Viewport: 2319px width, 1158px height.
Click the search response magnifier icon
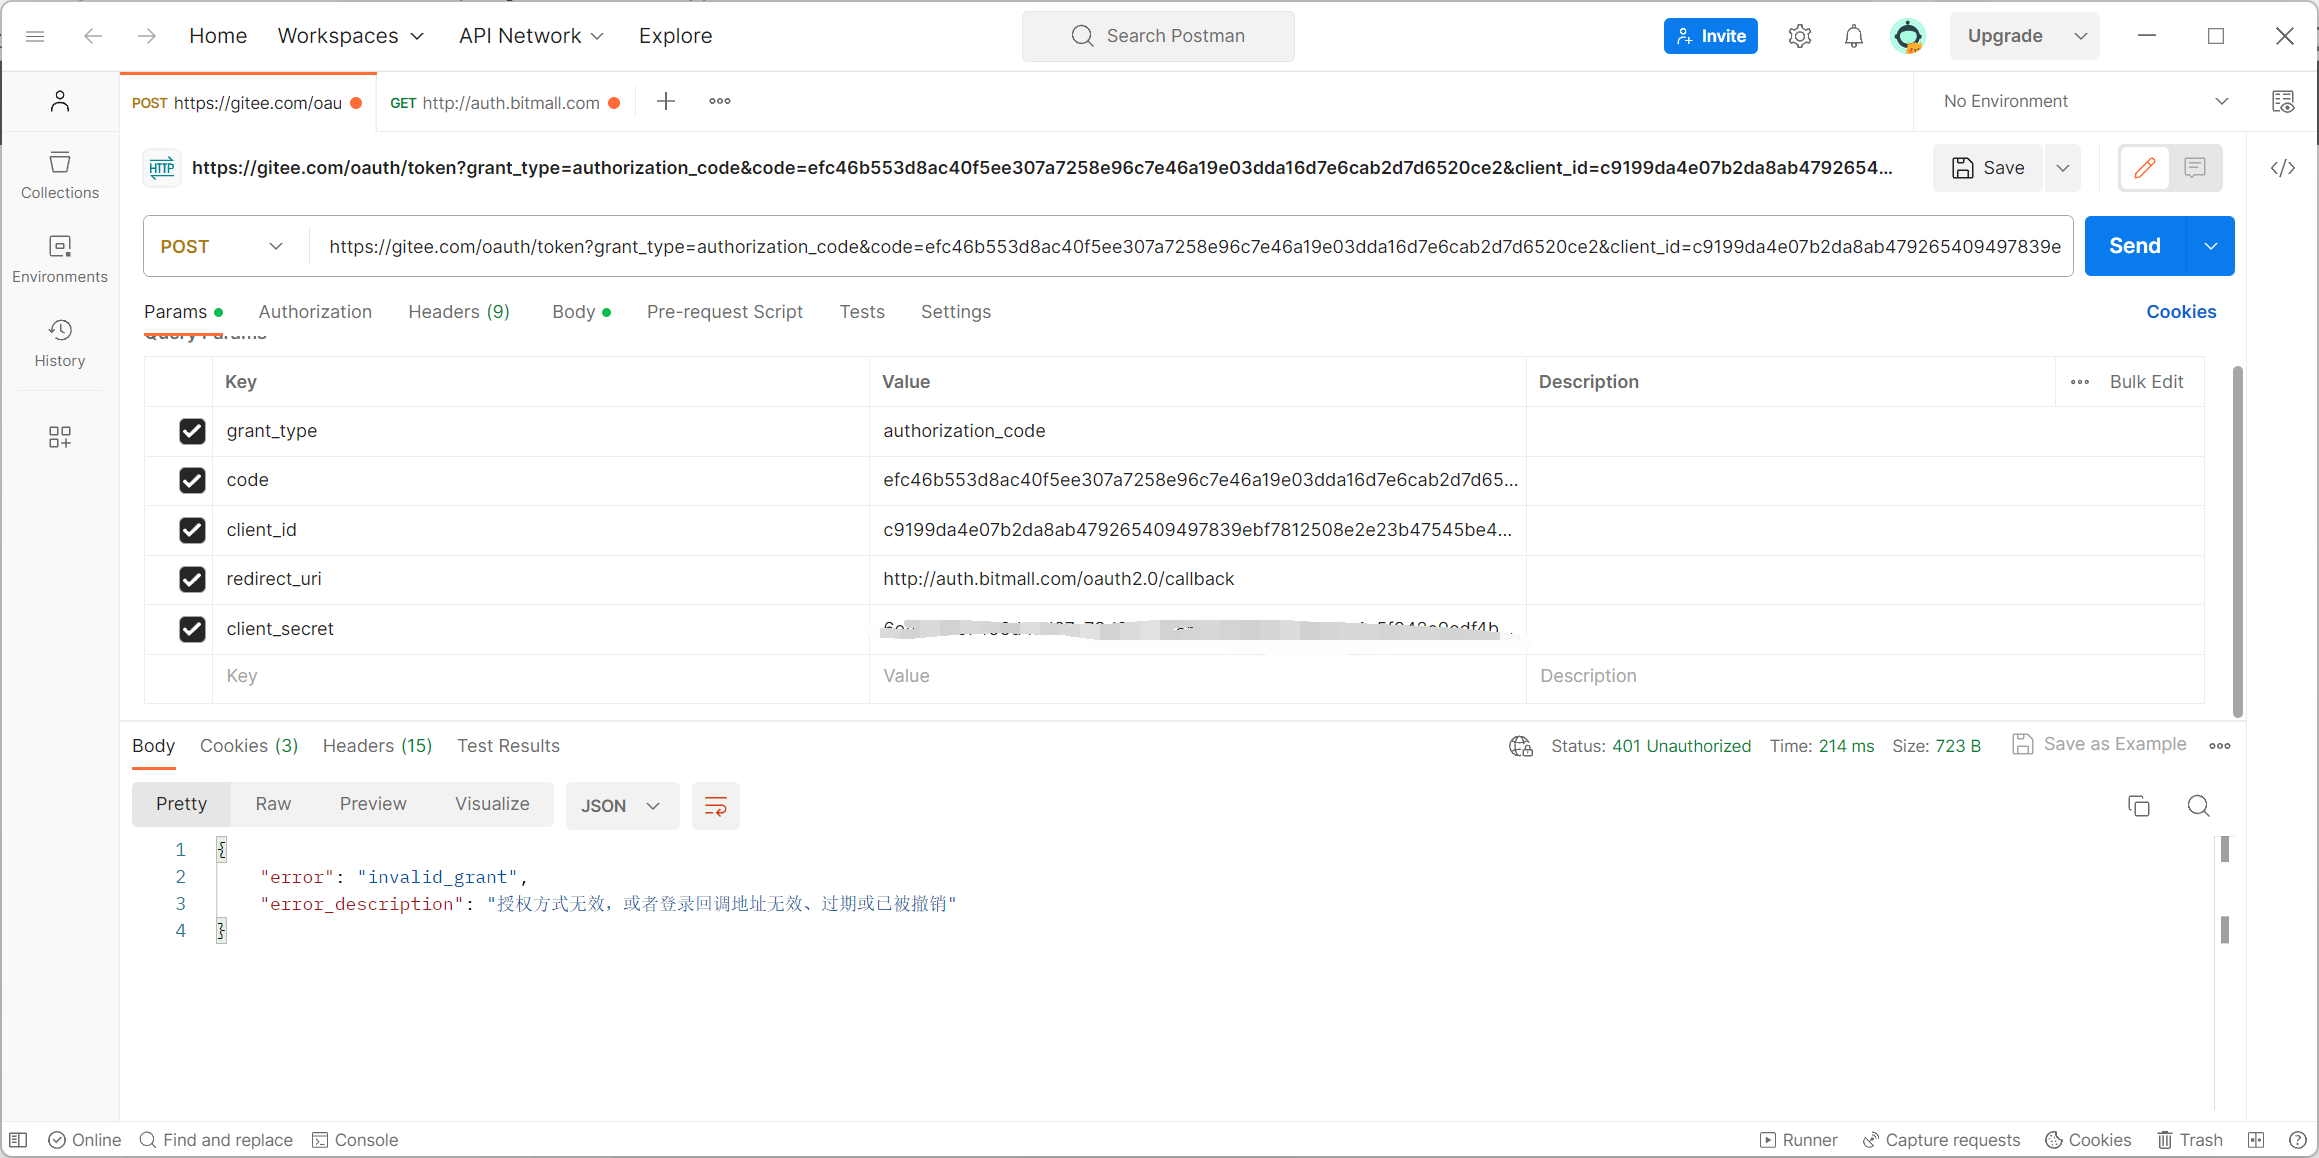click(x=2198, y=806)
